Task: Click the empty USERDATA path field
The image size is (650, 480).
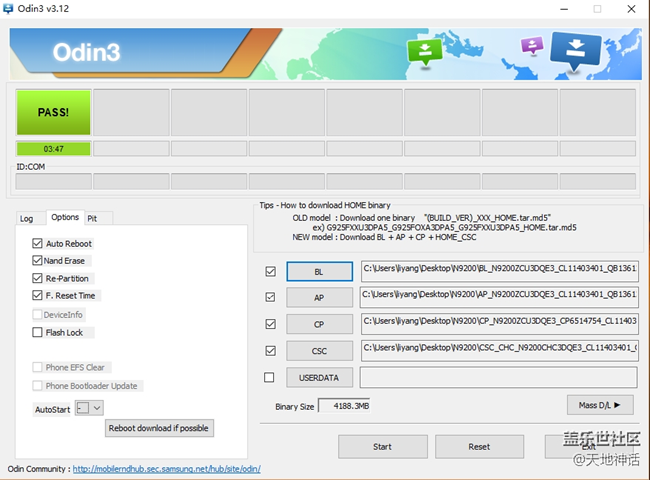Action: pyautogui.click(x=499, y=377)
